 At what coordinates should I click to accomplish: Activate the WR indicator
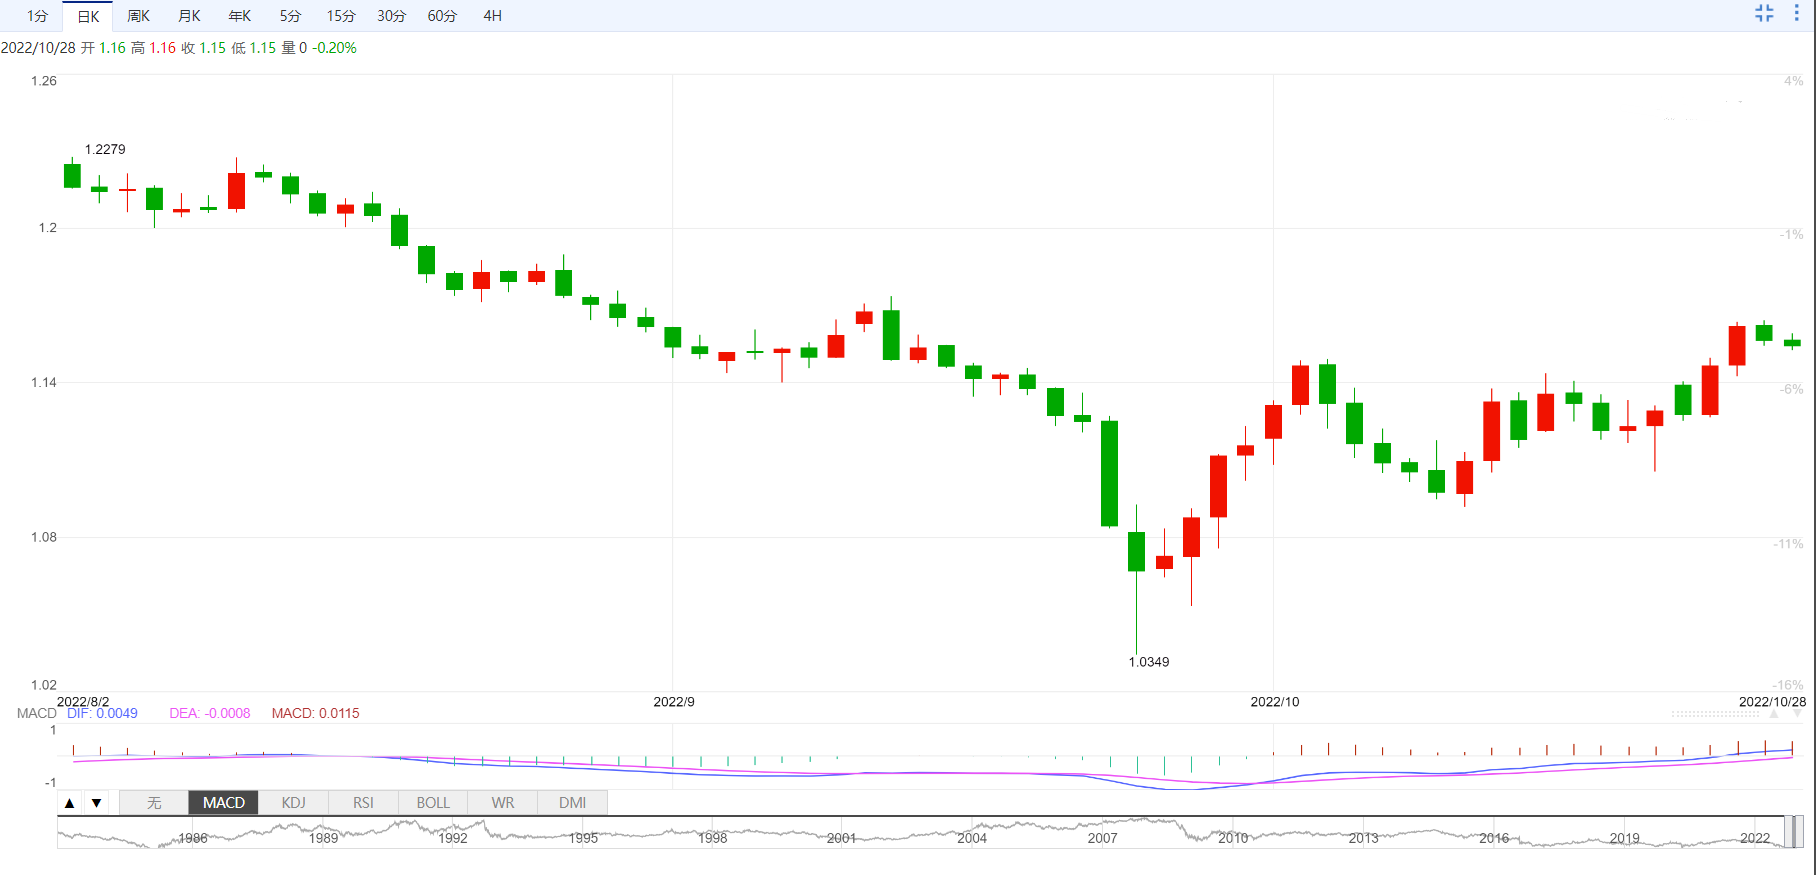pyautogui.click(x=503, y=802)
